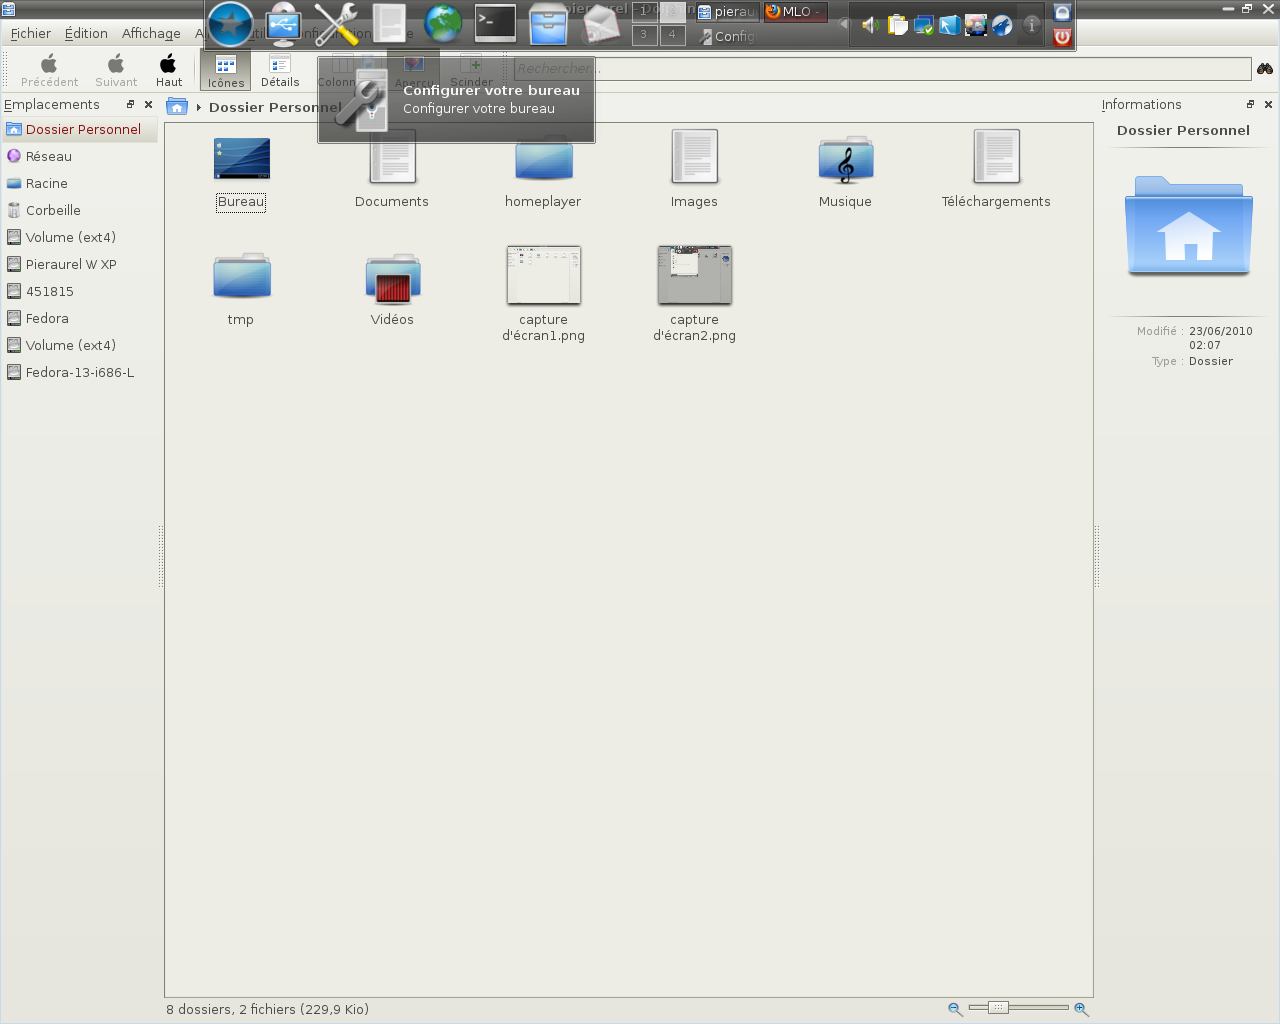The width and height of the screenshot is (1280, 1024).
Task: Open the mail envelope application in the dock
Action: [601, 25]
